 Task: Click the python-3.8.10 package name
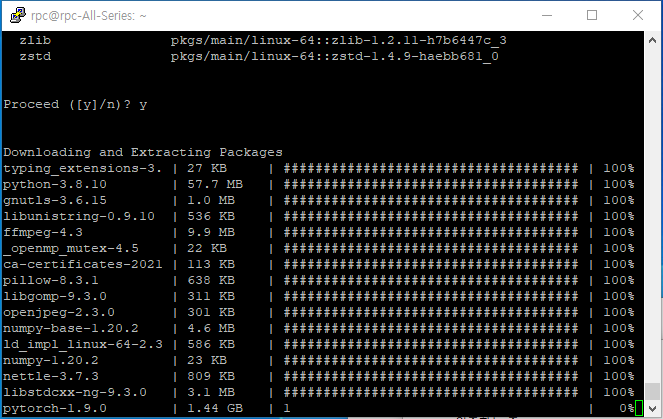pyautogui.click(x=55, y=184)
